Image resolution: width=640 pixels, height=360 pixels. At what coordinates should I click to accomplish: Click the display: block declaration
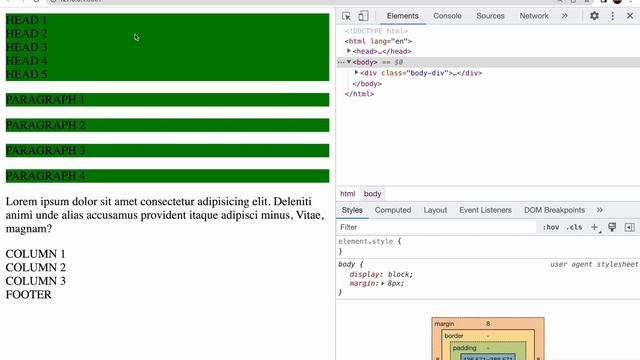tap(381, 274)
